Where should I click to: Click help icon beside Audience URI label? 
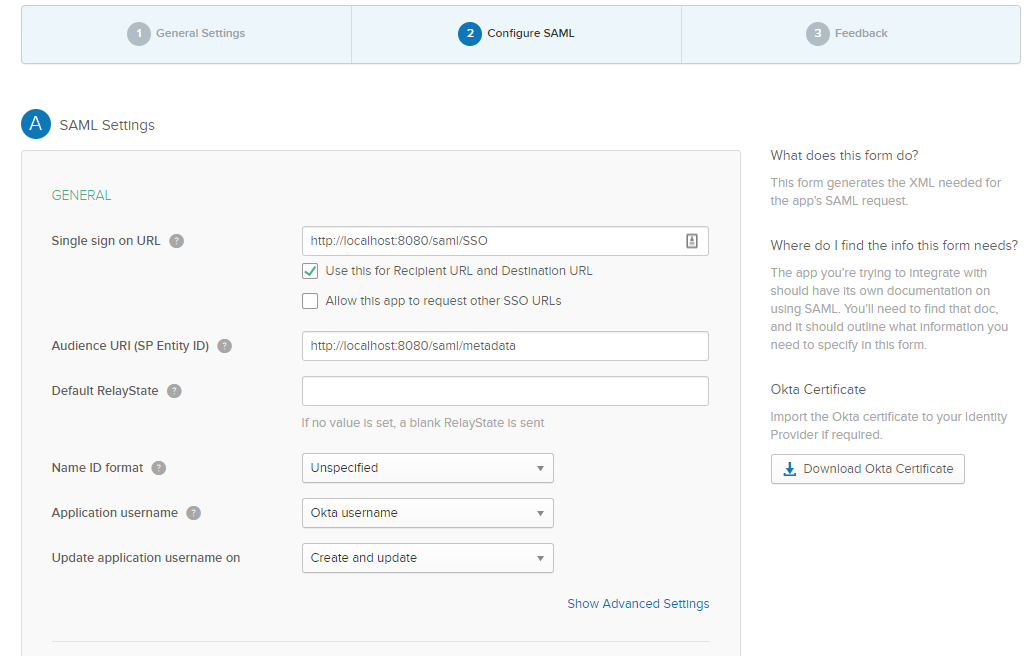(225, 346)
